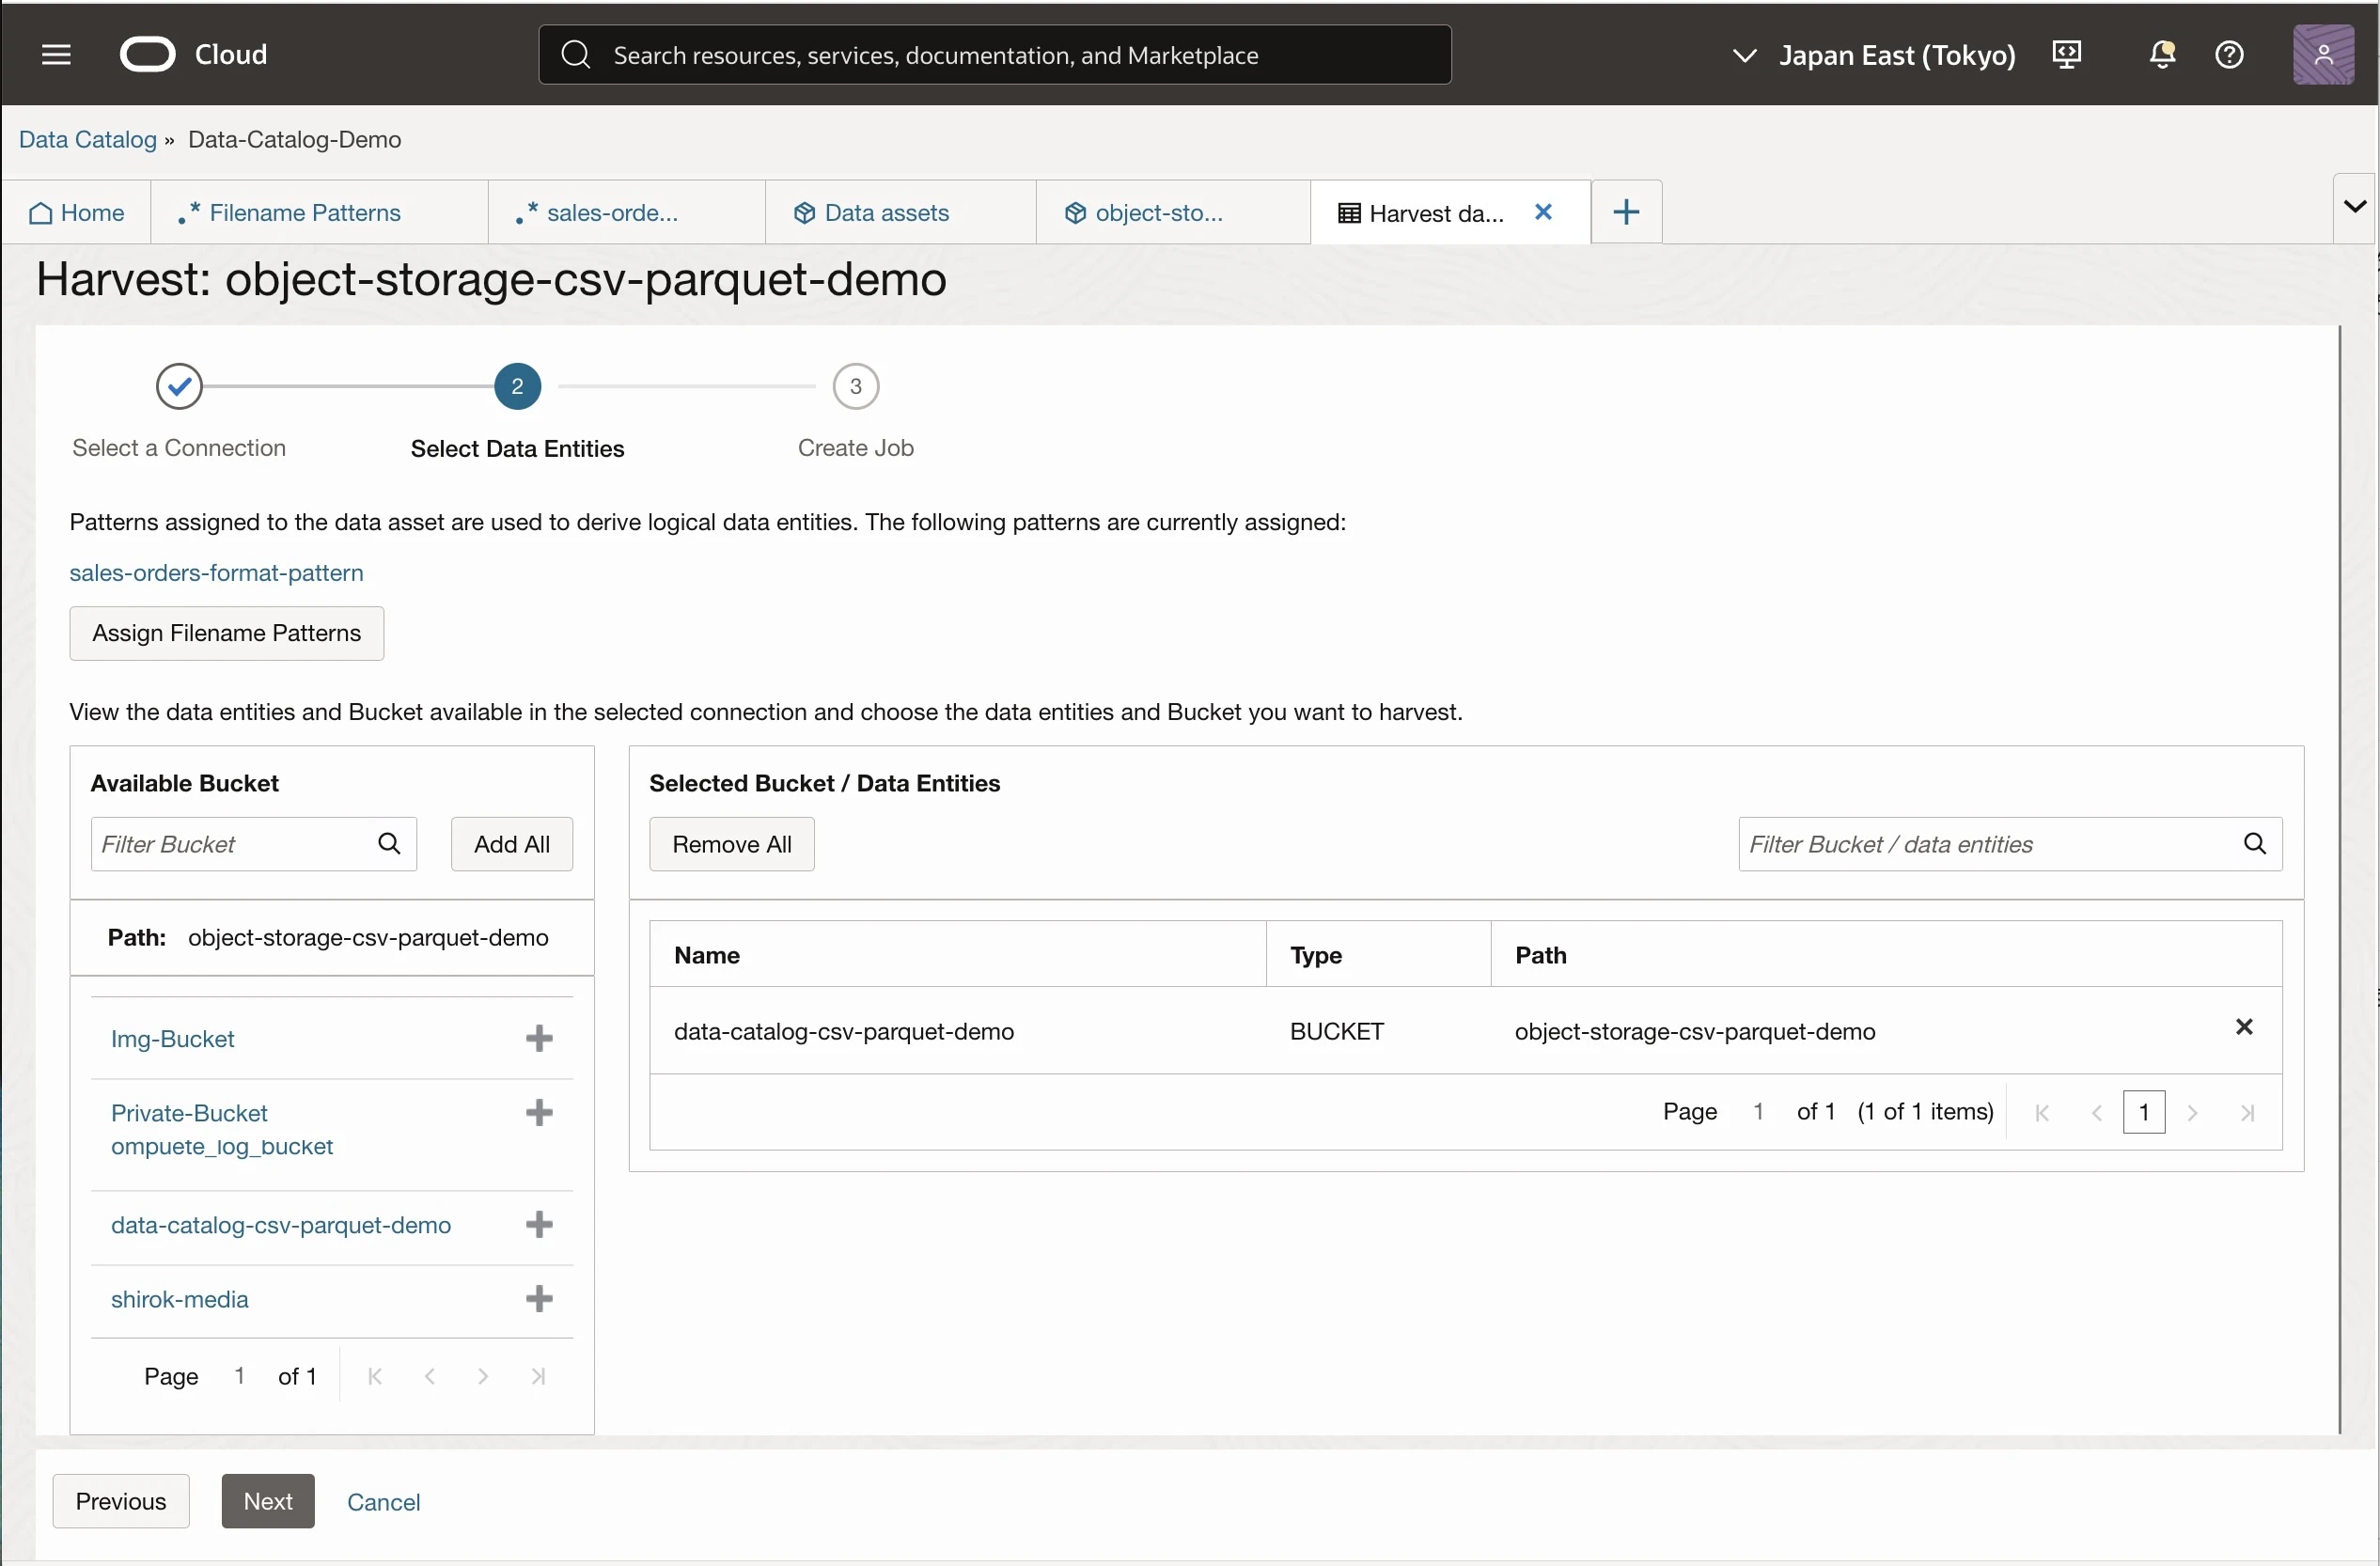Click the step 3 Create Job circle

point(855,386)
